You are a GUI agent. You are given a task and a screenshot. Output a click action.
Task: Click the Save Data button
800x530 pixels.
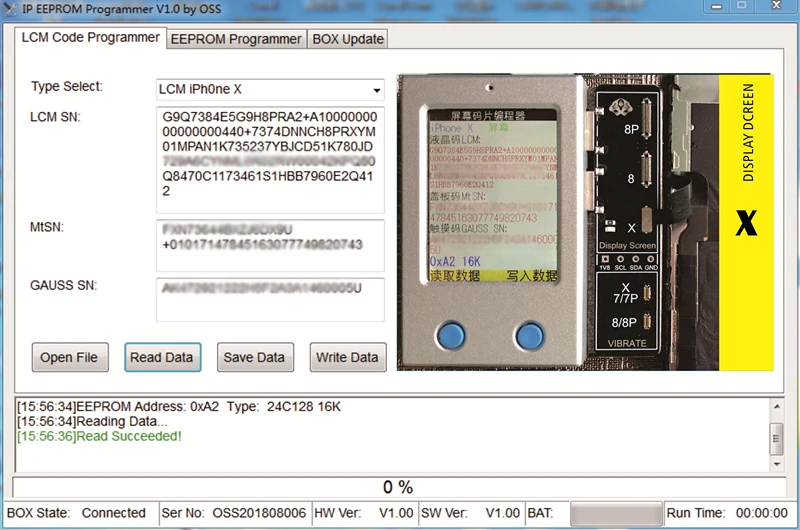(x=255, y=357)
